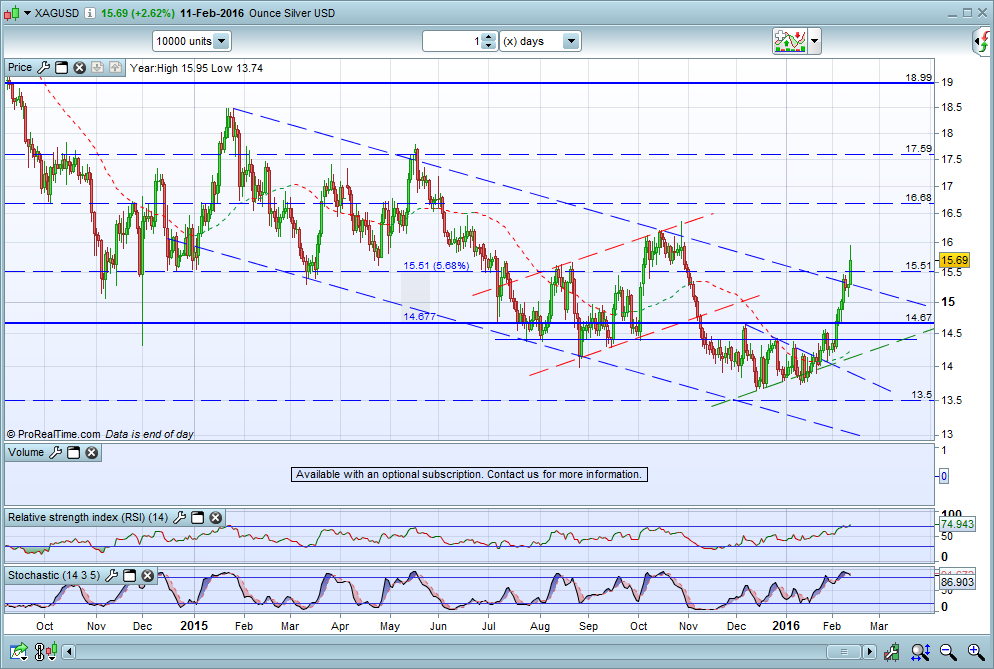
Task: Click the scrollbar left arrow
Action: (69, 651)
